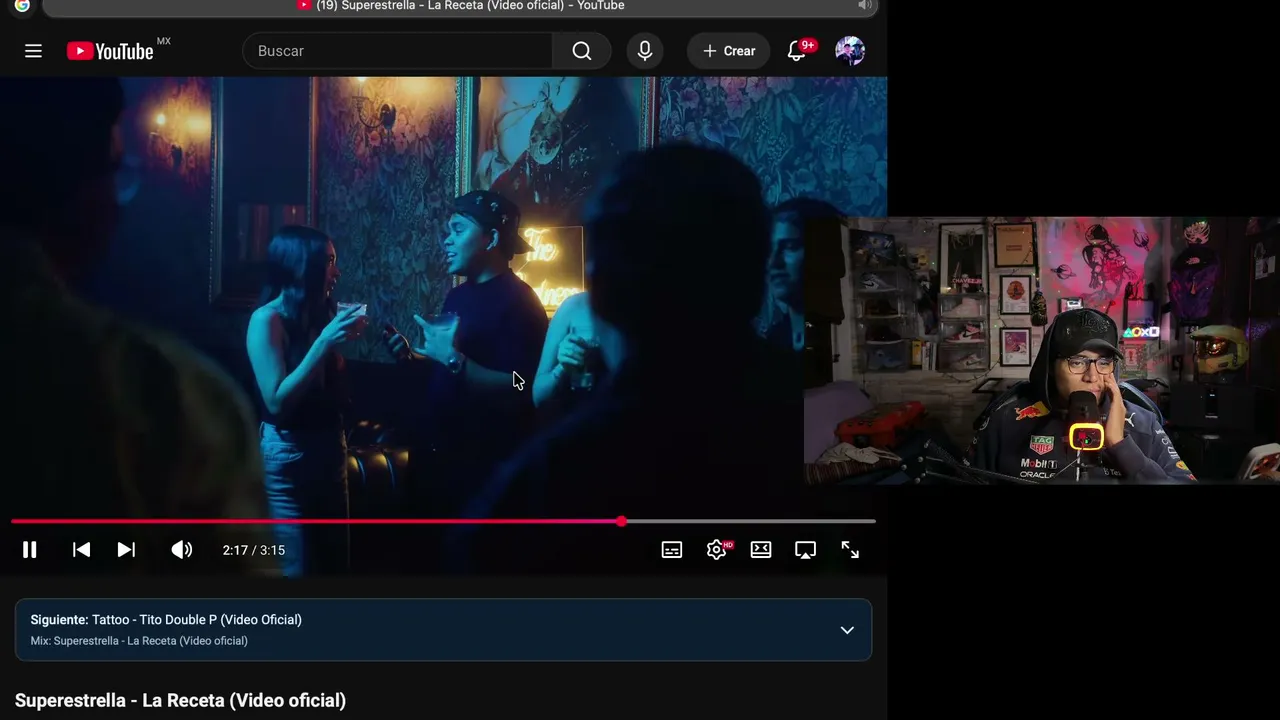
Task: Click the Buscar search field
Action: coord(397,51)
